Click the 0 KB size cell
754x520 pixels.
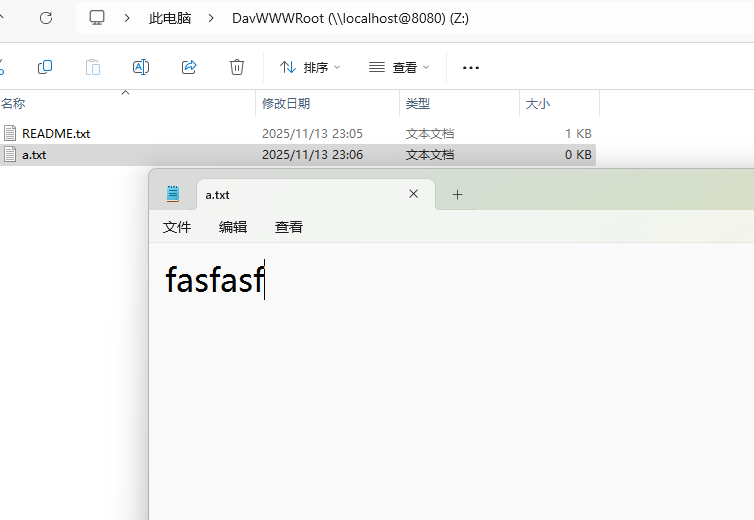click(x=578, y=155)
